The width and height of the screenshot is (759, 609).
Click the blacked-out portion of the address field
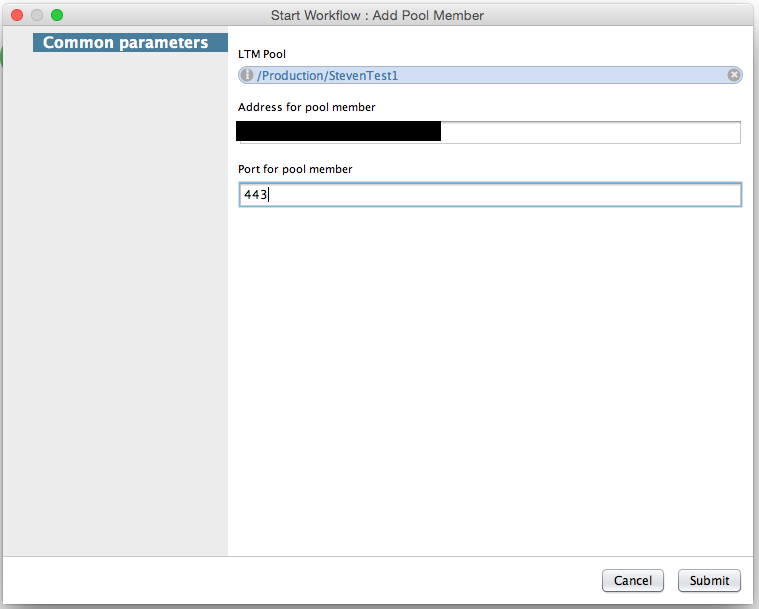coord(338,131)
